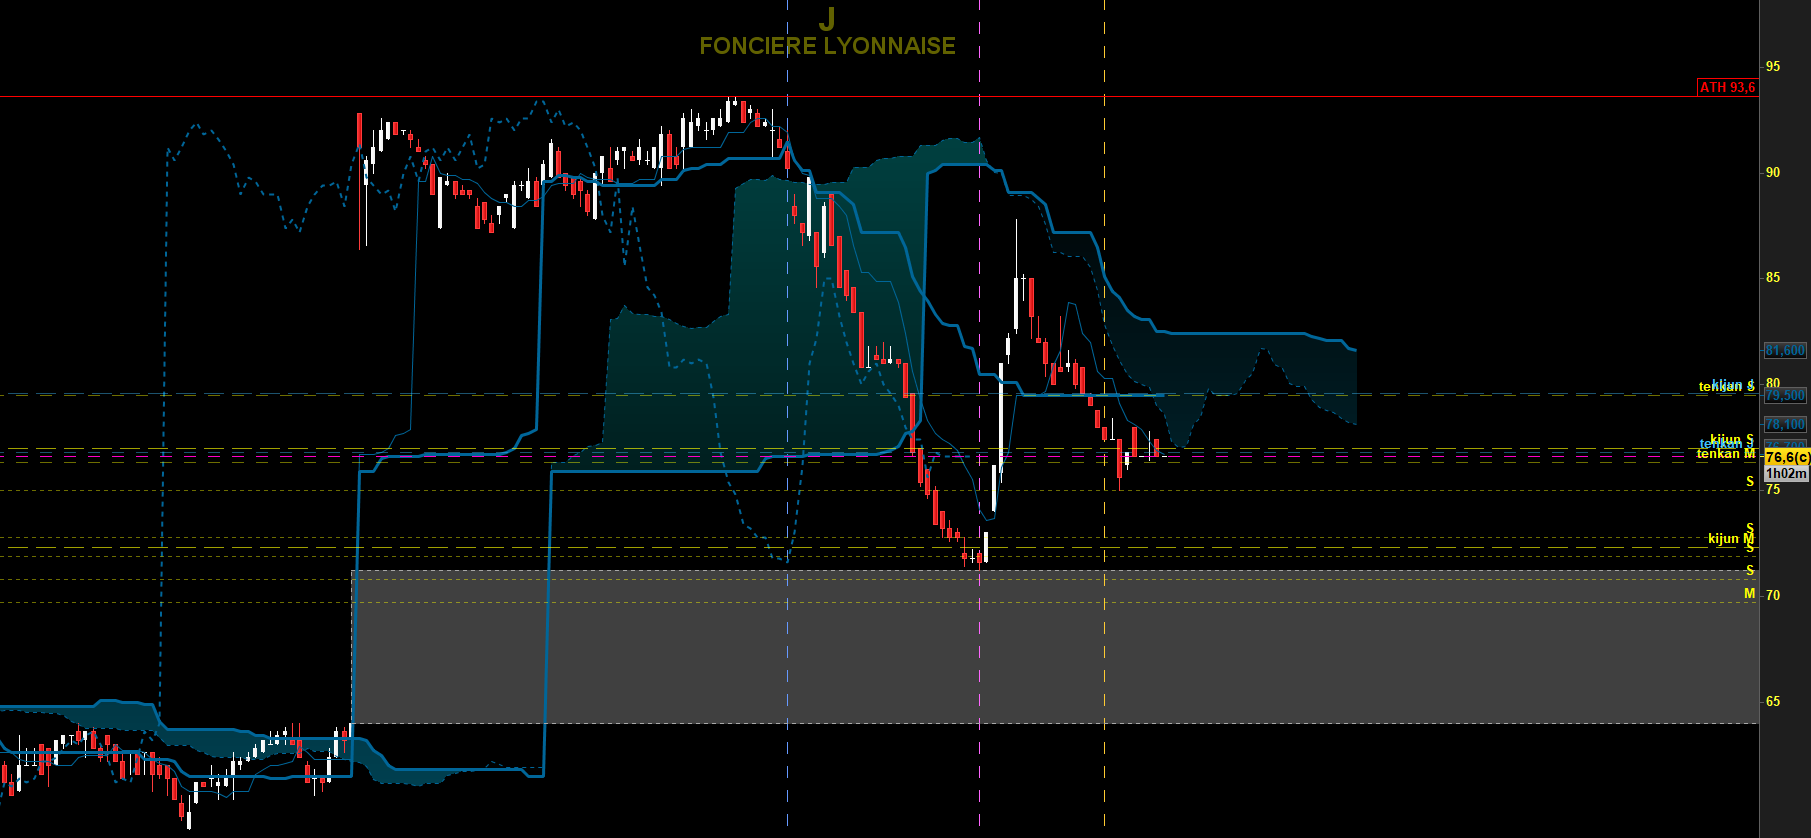Click the 95 value on the price axis
Image resolution: width=1811 pixels, height=838 pixels.
1773,67
